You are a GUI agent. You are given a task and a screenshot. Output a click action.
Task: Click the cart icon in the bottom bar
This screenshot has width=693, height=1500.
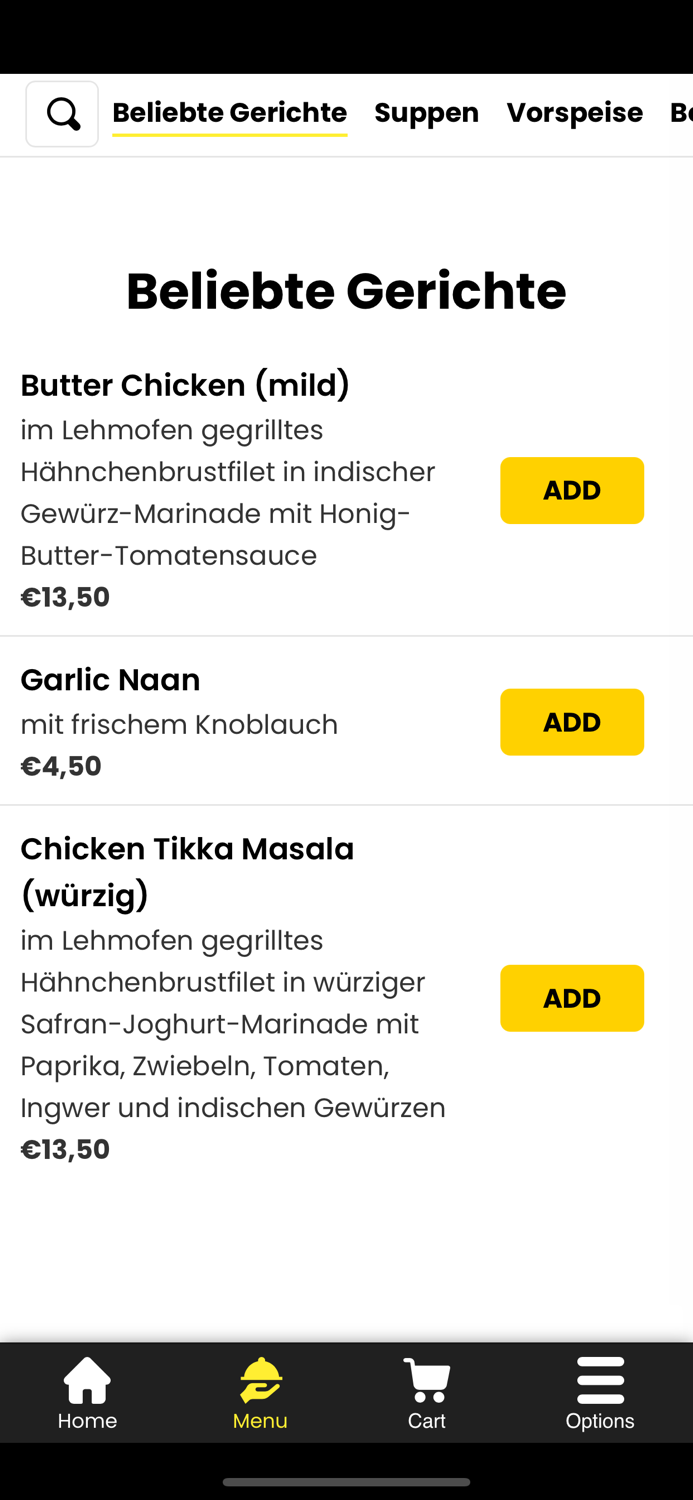click(427, 1377)
